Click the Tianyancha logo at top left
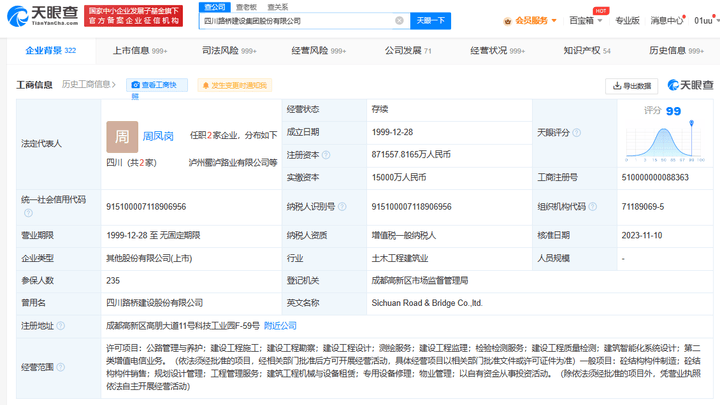 click(43, 16)
